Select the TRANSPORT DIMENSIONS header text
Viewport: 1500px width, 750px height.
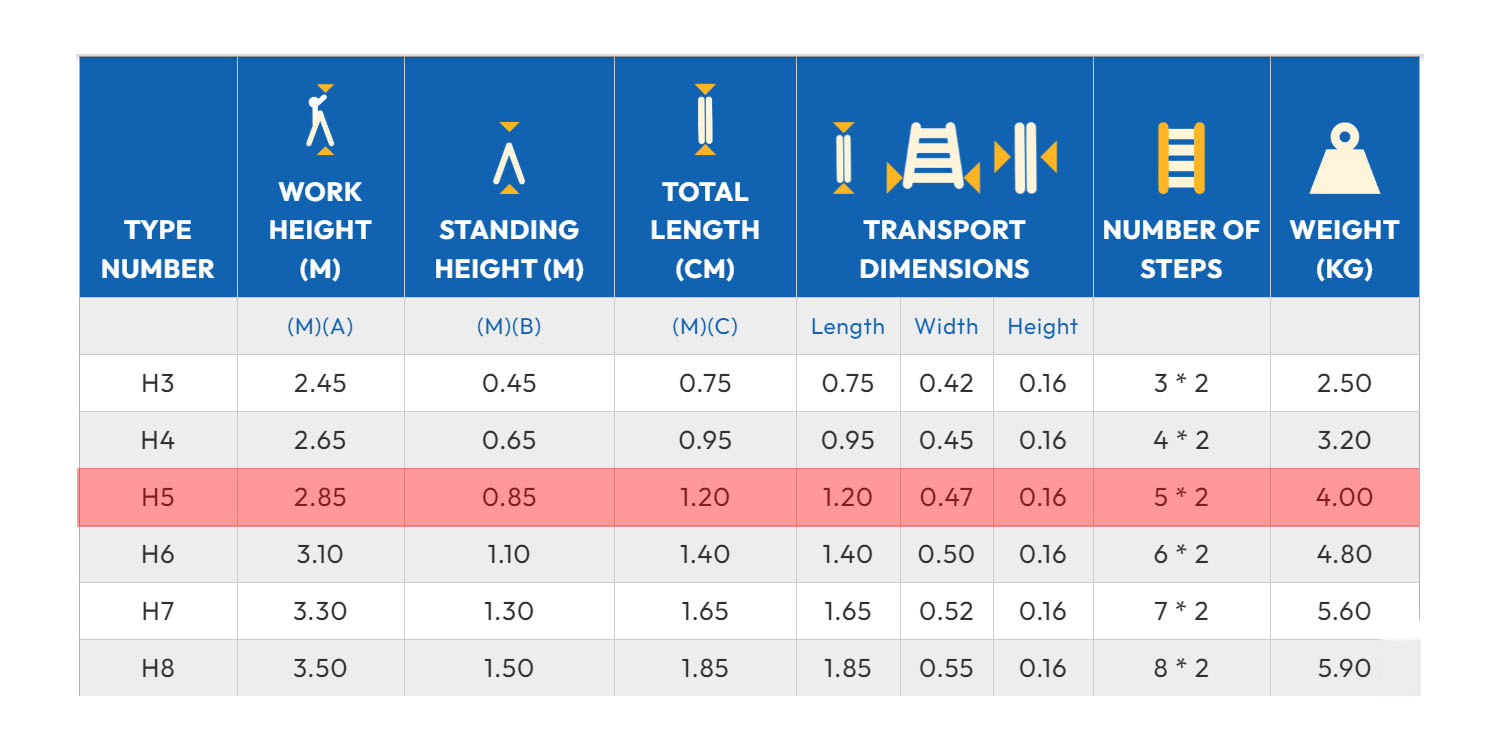(944, 249)
